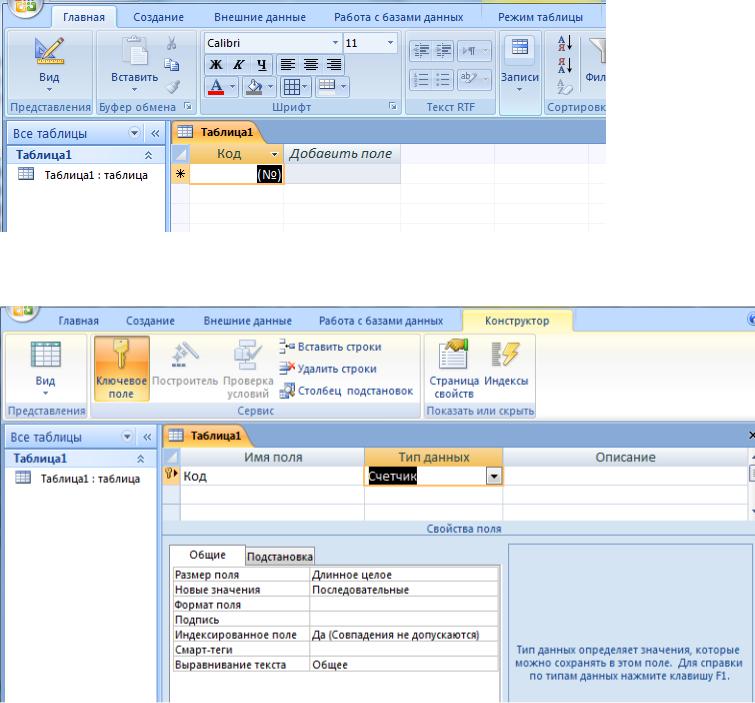Click numbered list icon
The width and height of the screenshot is (755, 703).
421,79
